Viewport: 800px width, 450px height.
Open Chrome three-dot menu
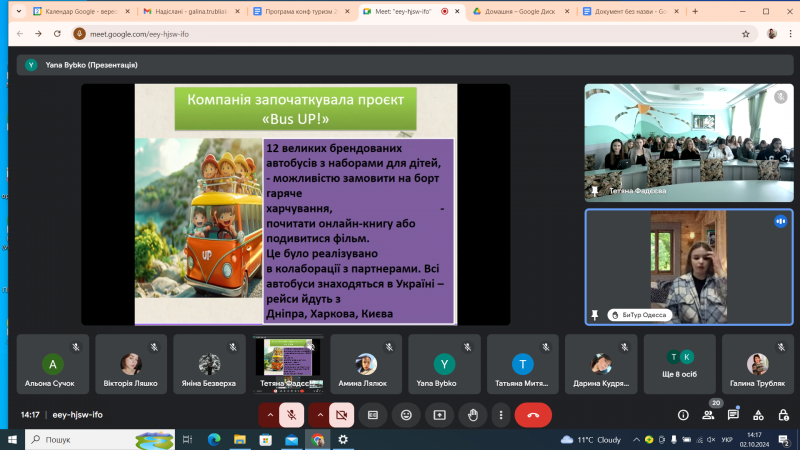tap(790, 34)
